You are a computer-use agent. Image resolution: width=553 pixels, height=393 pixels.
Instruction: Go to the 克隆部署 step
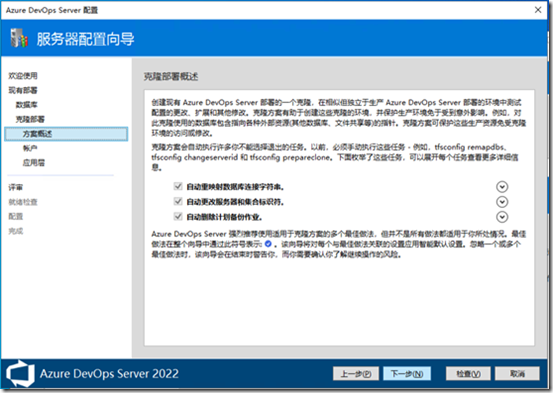pyautogui.click(x=30, y=119)
